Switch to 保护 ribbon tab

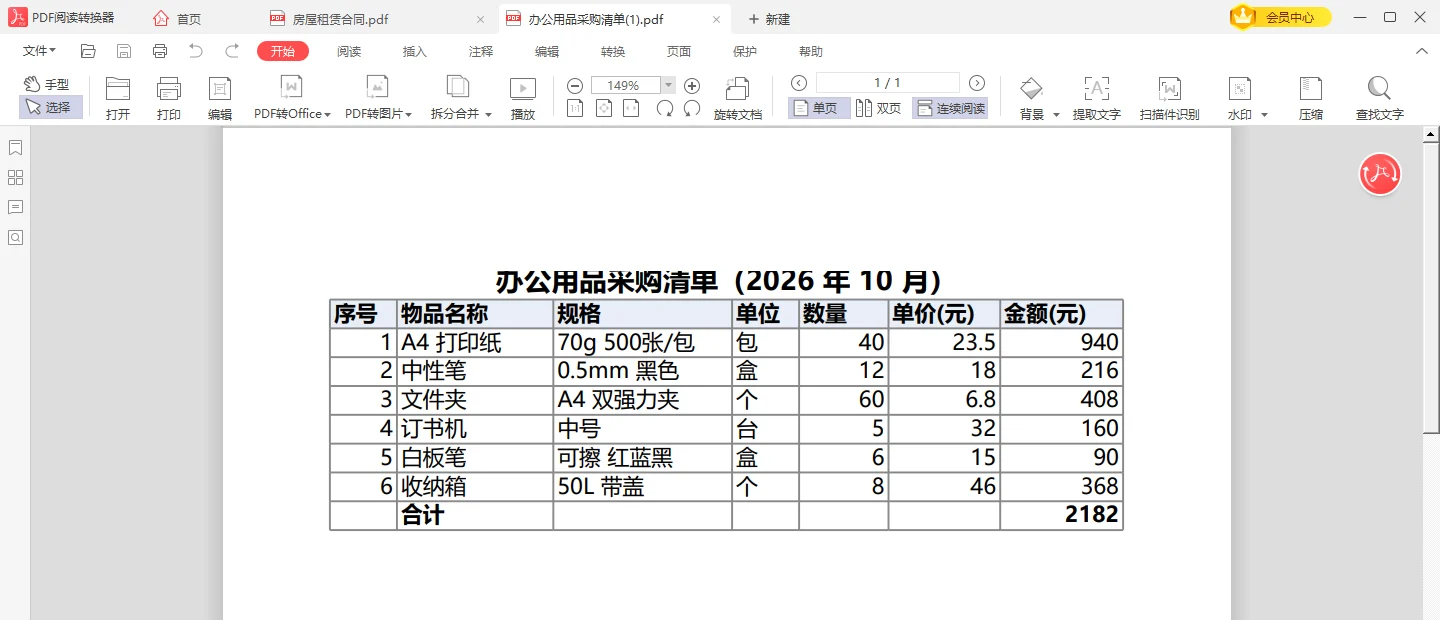pos(745,51)
